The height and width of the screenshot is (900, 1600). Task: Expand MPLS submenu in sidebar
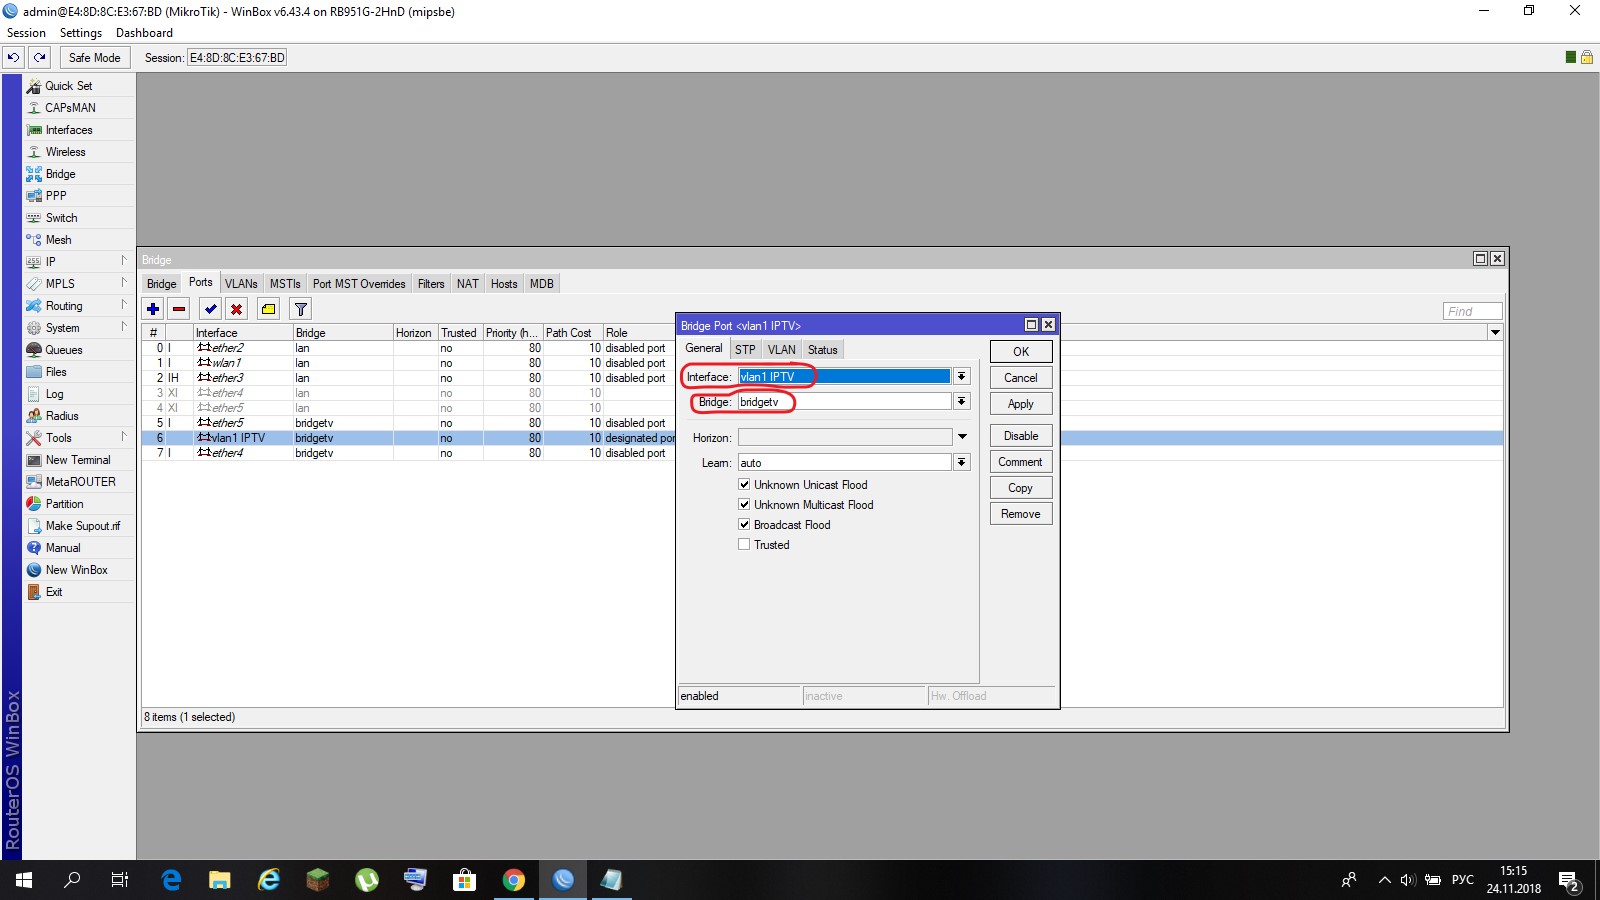coord(124,283)
